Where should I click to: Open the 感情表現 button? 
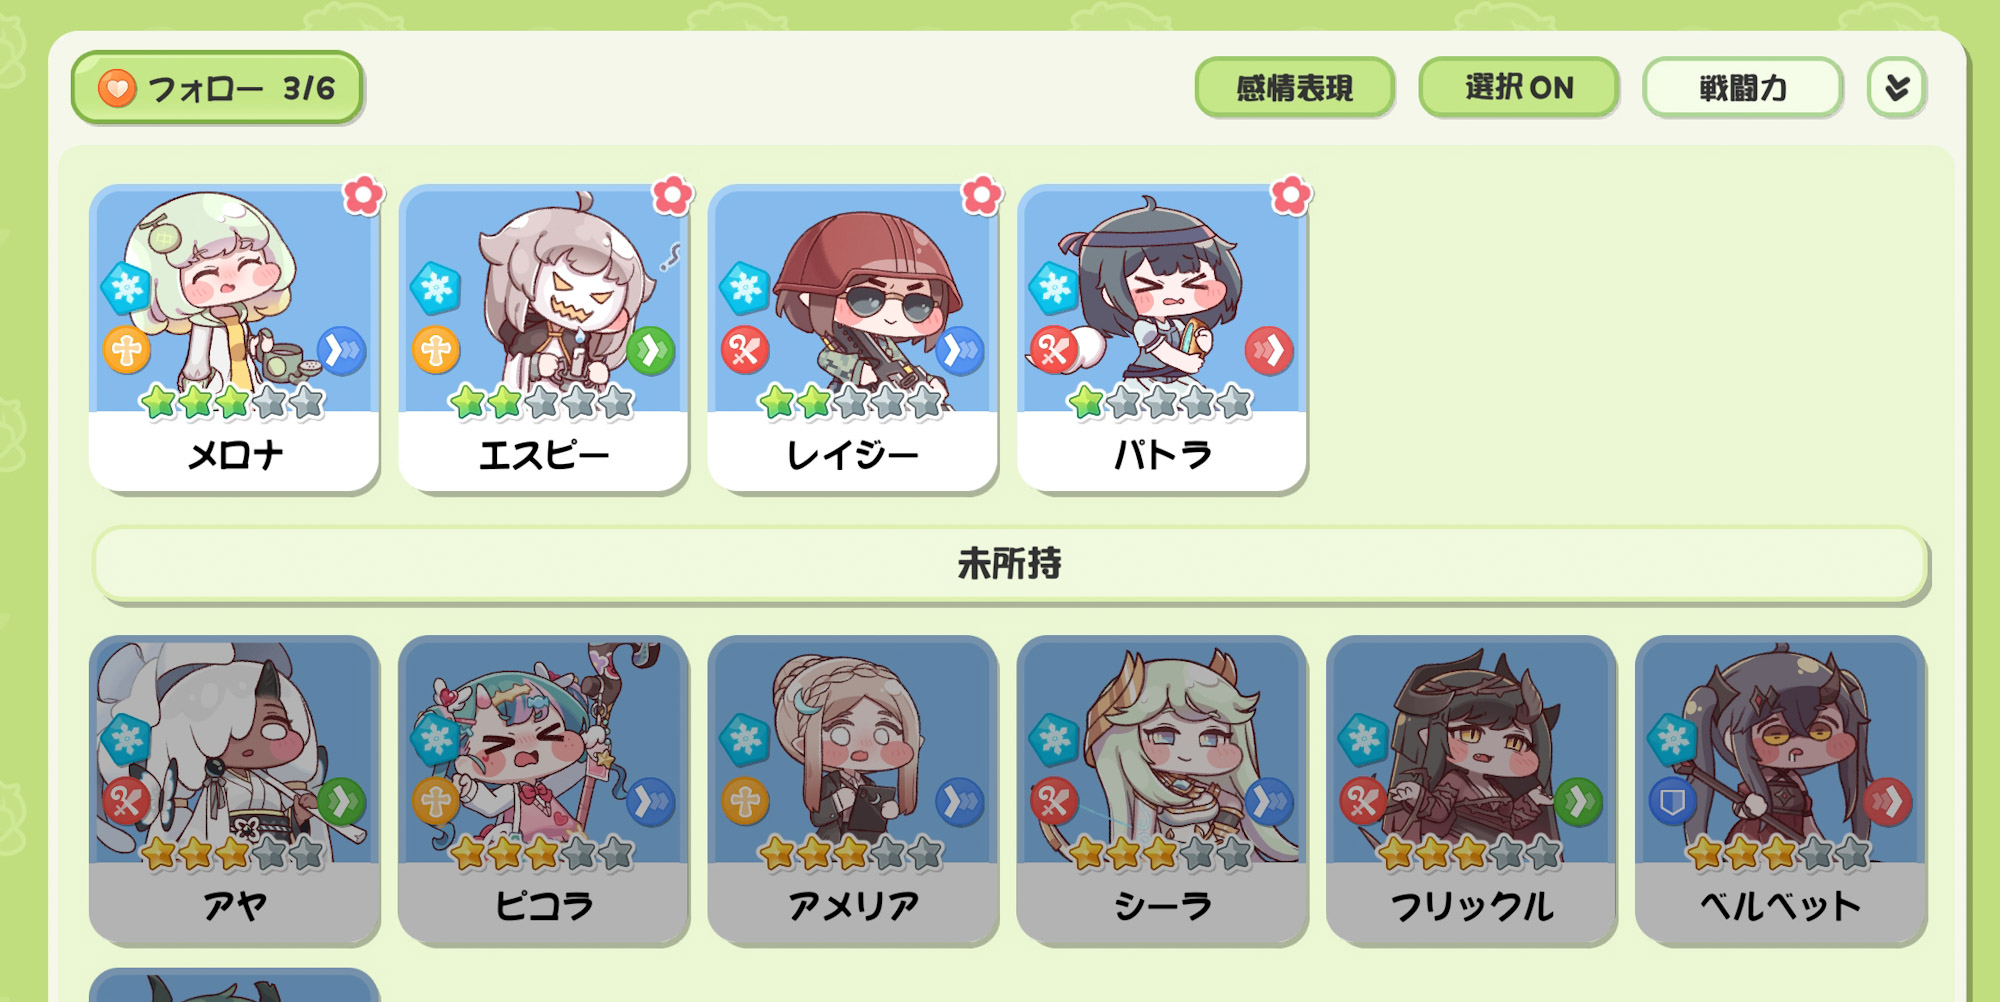[1295, 88]
